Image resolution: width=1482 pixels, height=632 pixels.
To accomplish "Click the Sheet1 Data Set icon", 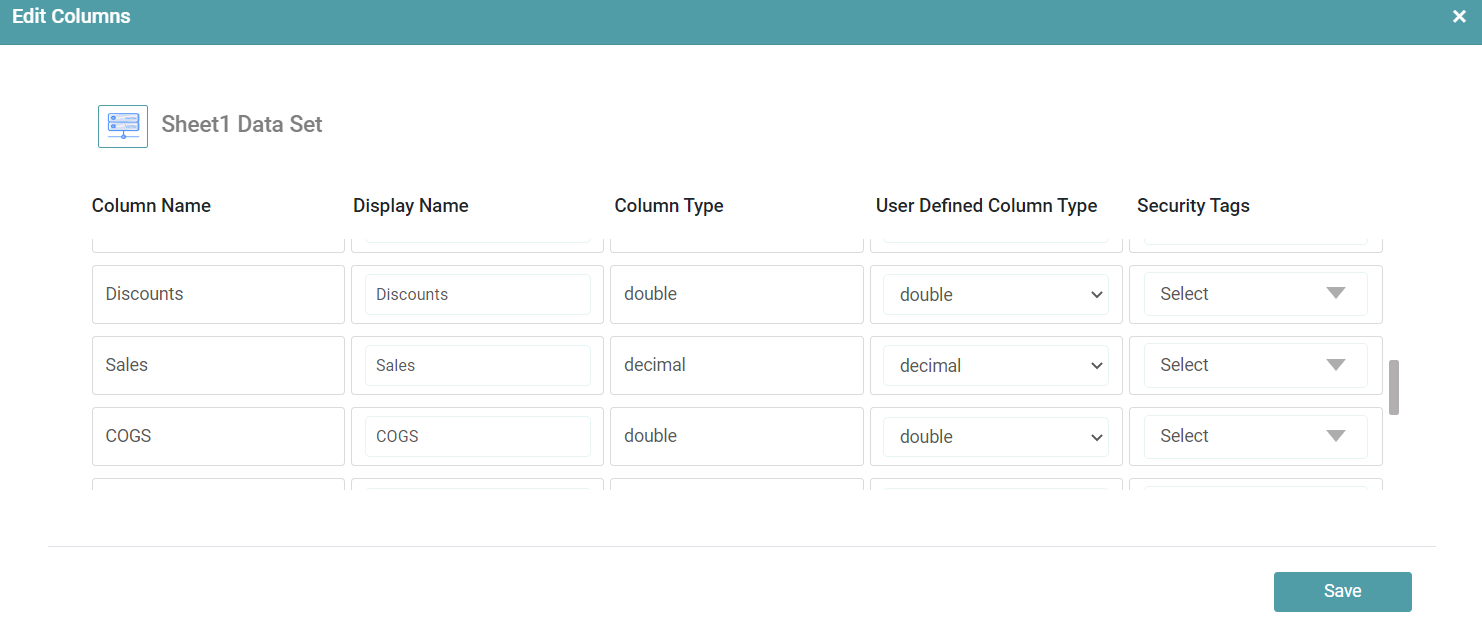I will click(123, 126).
